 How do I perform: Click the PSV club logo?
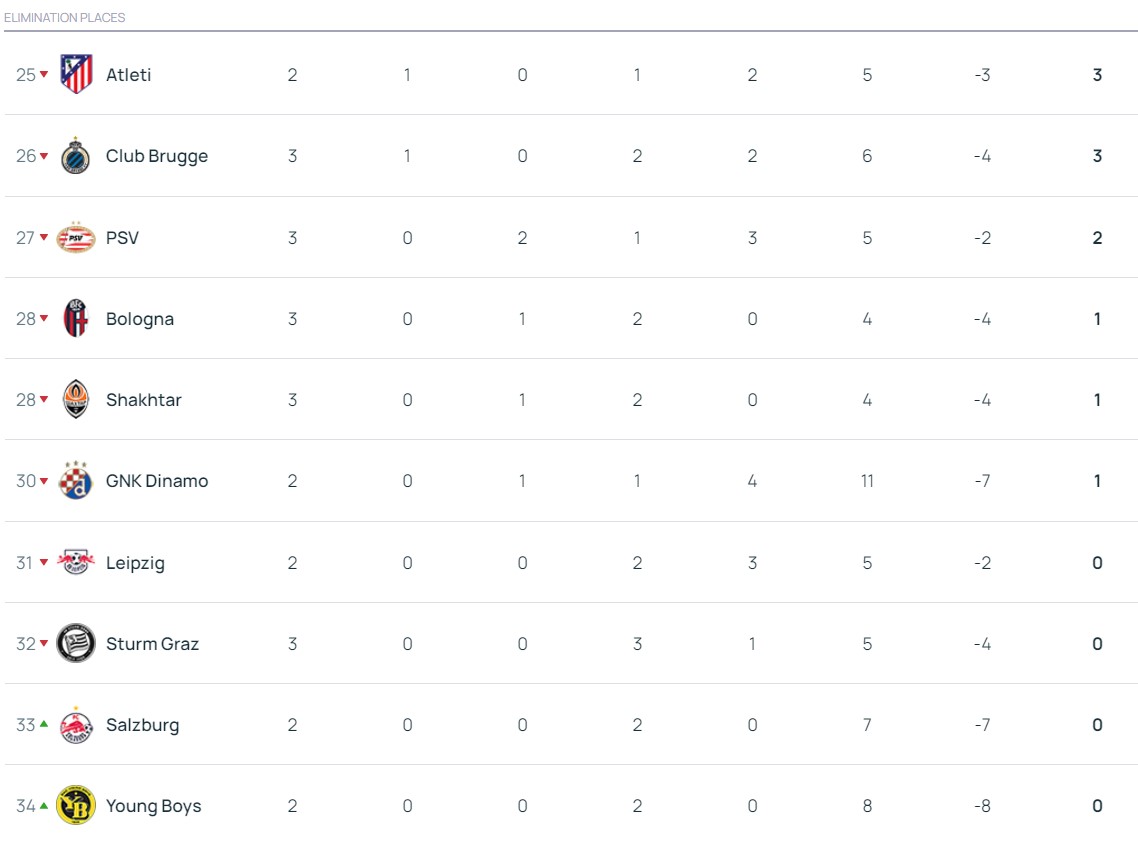(76, 238)
